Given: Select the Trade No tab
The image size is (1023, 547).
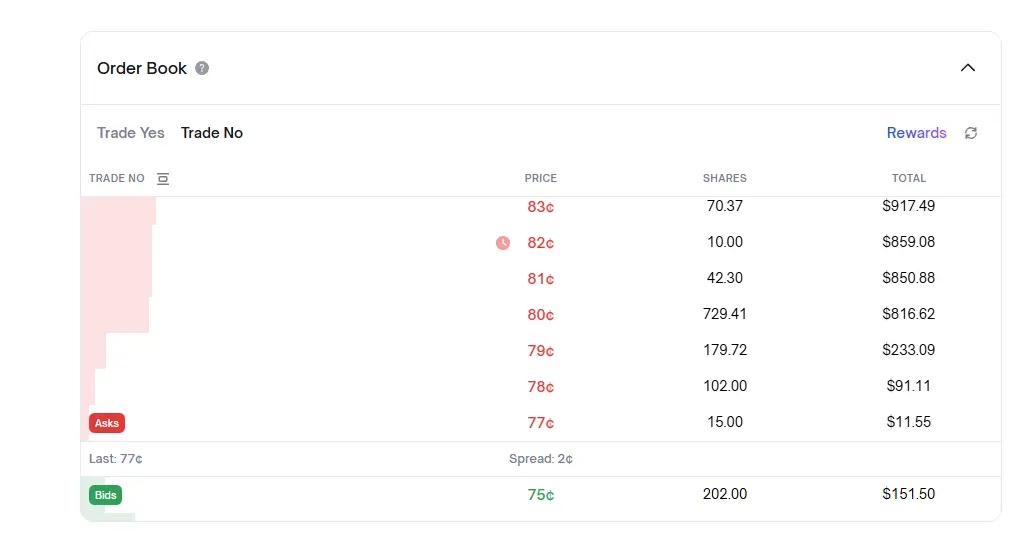Looking at the screenshot, I should coord(212,133).
